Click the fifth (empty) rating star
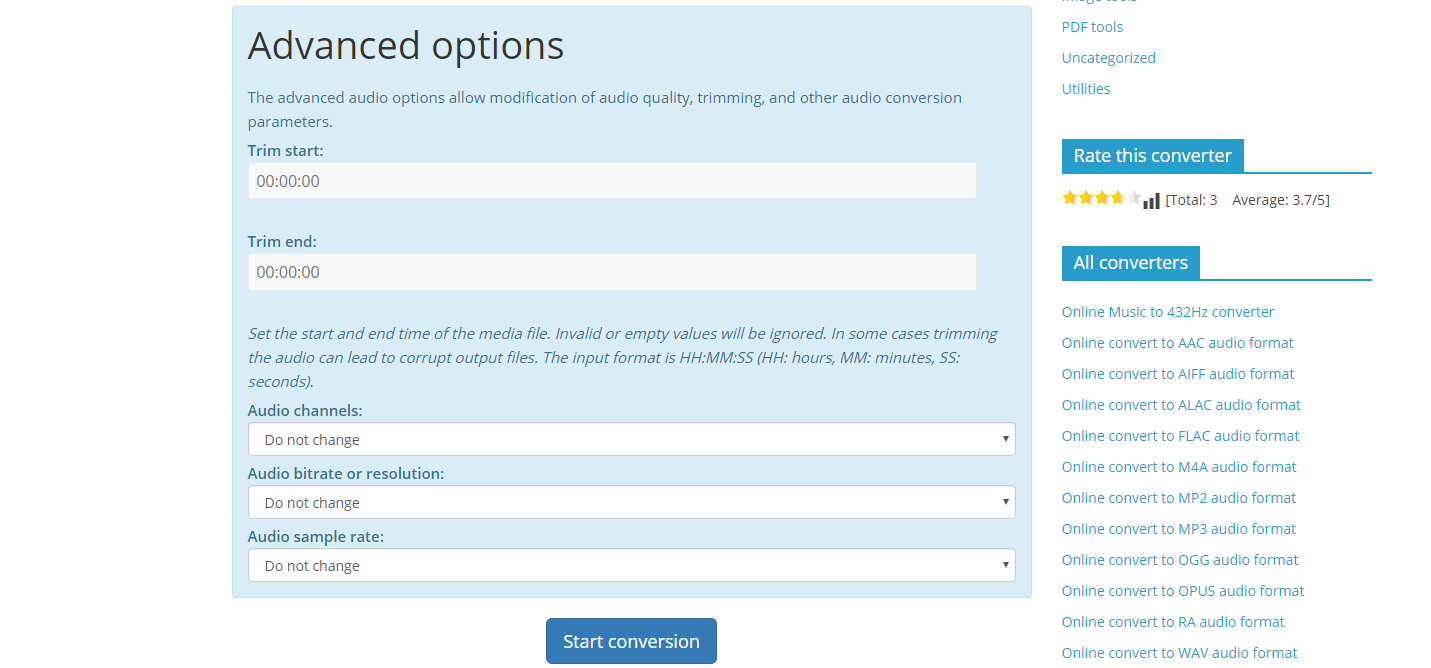The width and height of the screenshot is (1431, 668). click(1134, 198)
